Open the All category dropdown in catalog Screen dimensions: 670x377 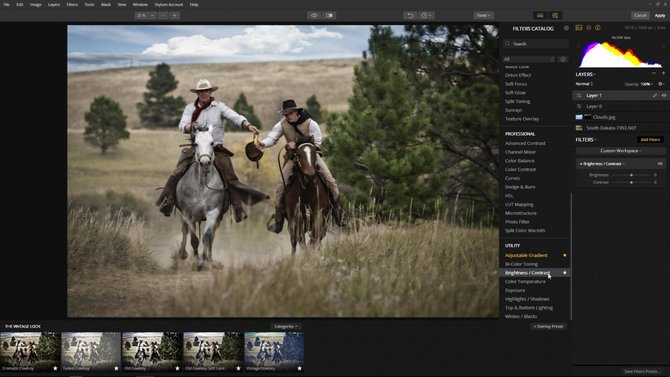[x=529, y=59]
